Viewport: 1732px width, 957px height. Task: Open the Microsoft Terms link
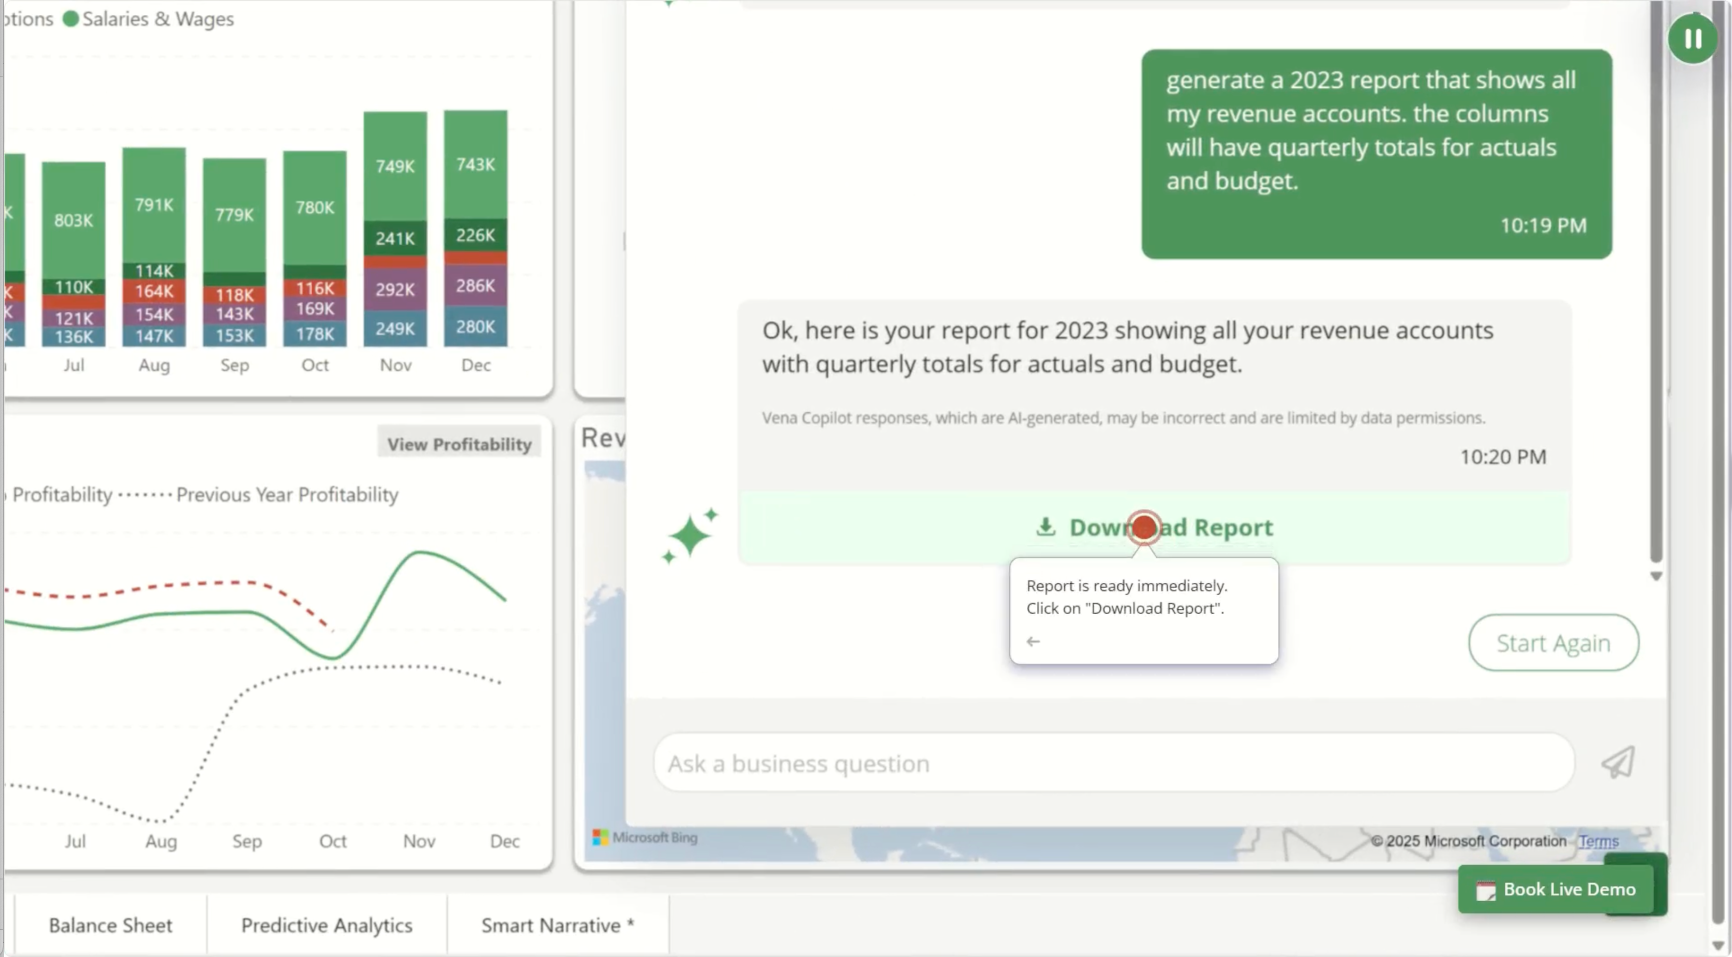click(x=1597, y=841)
